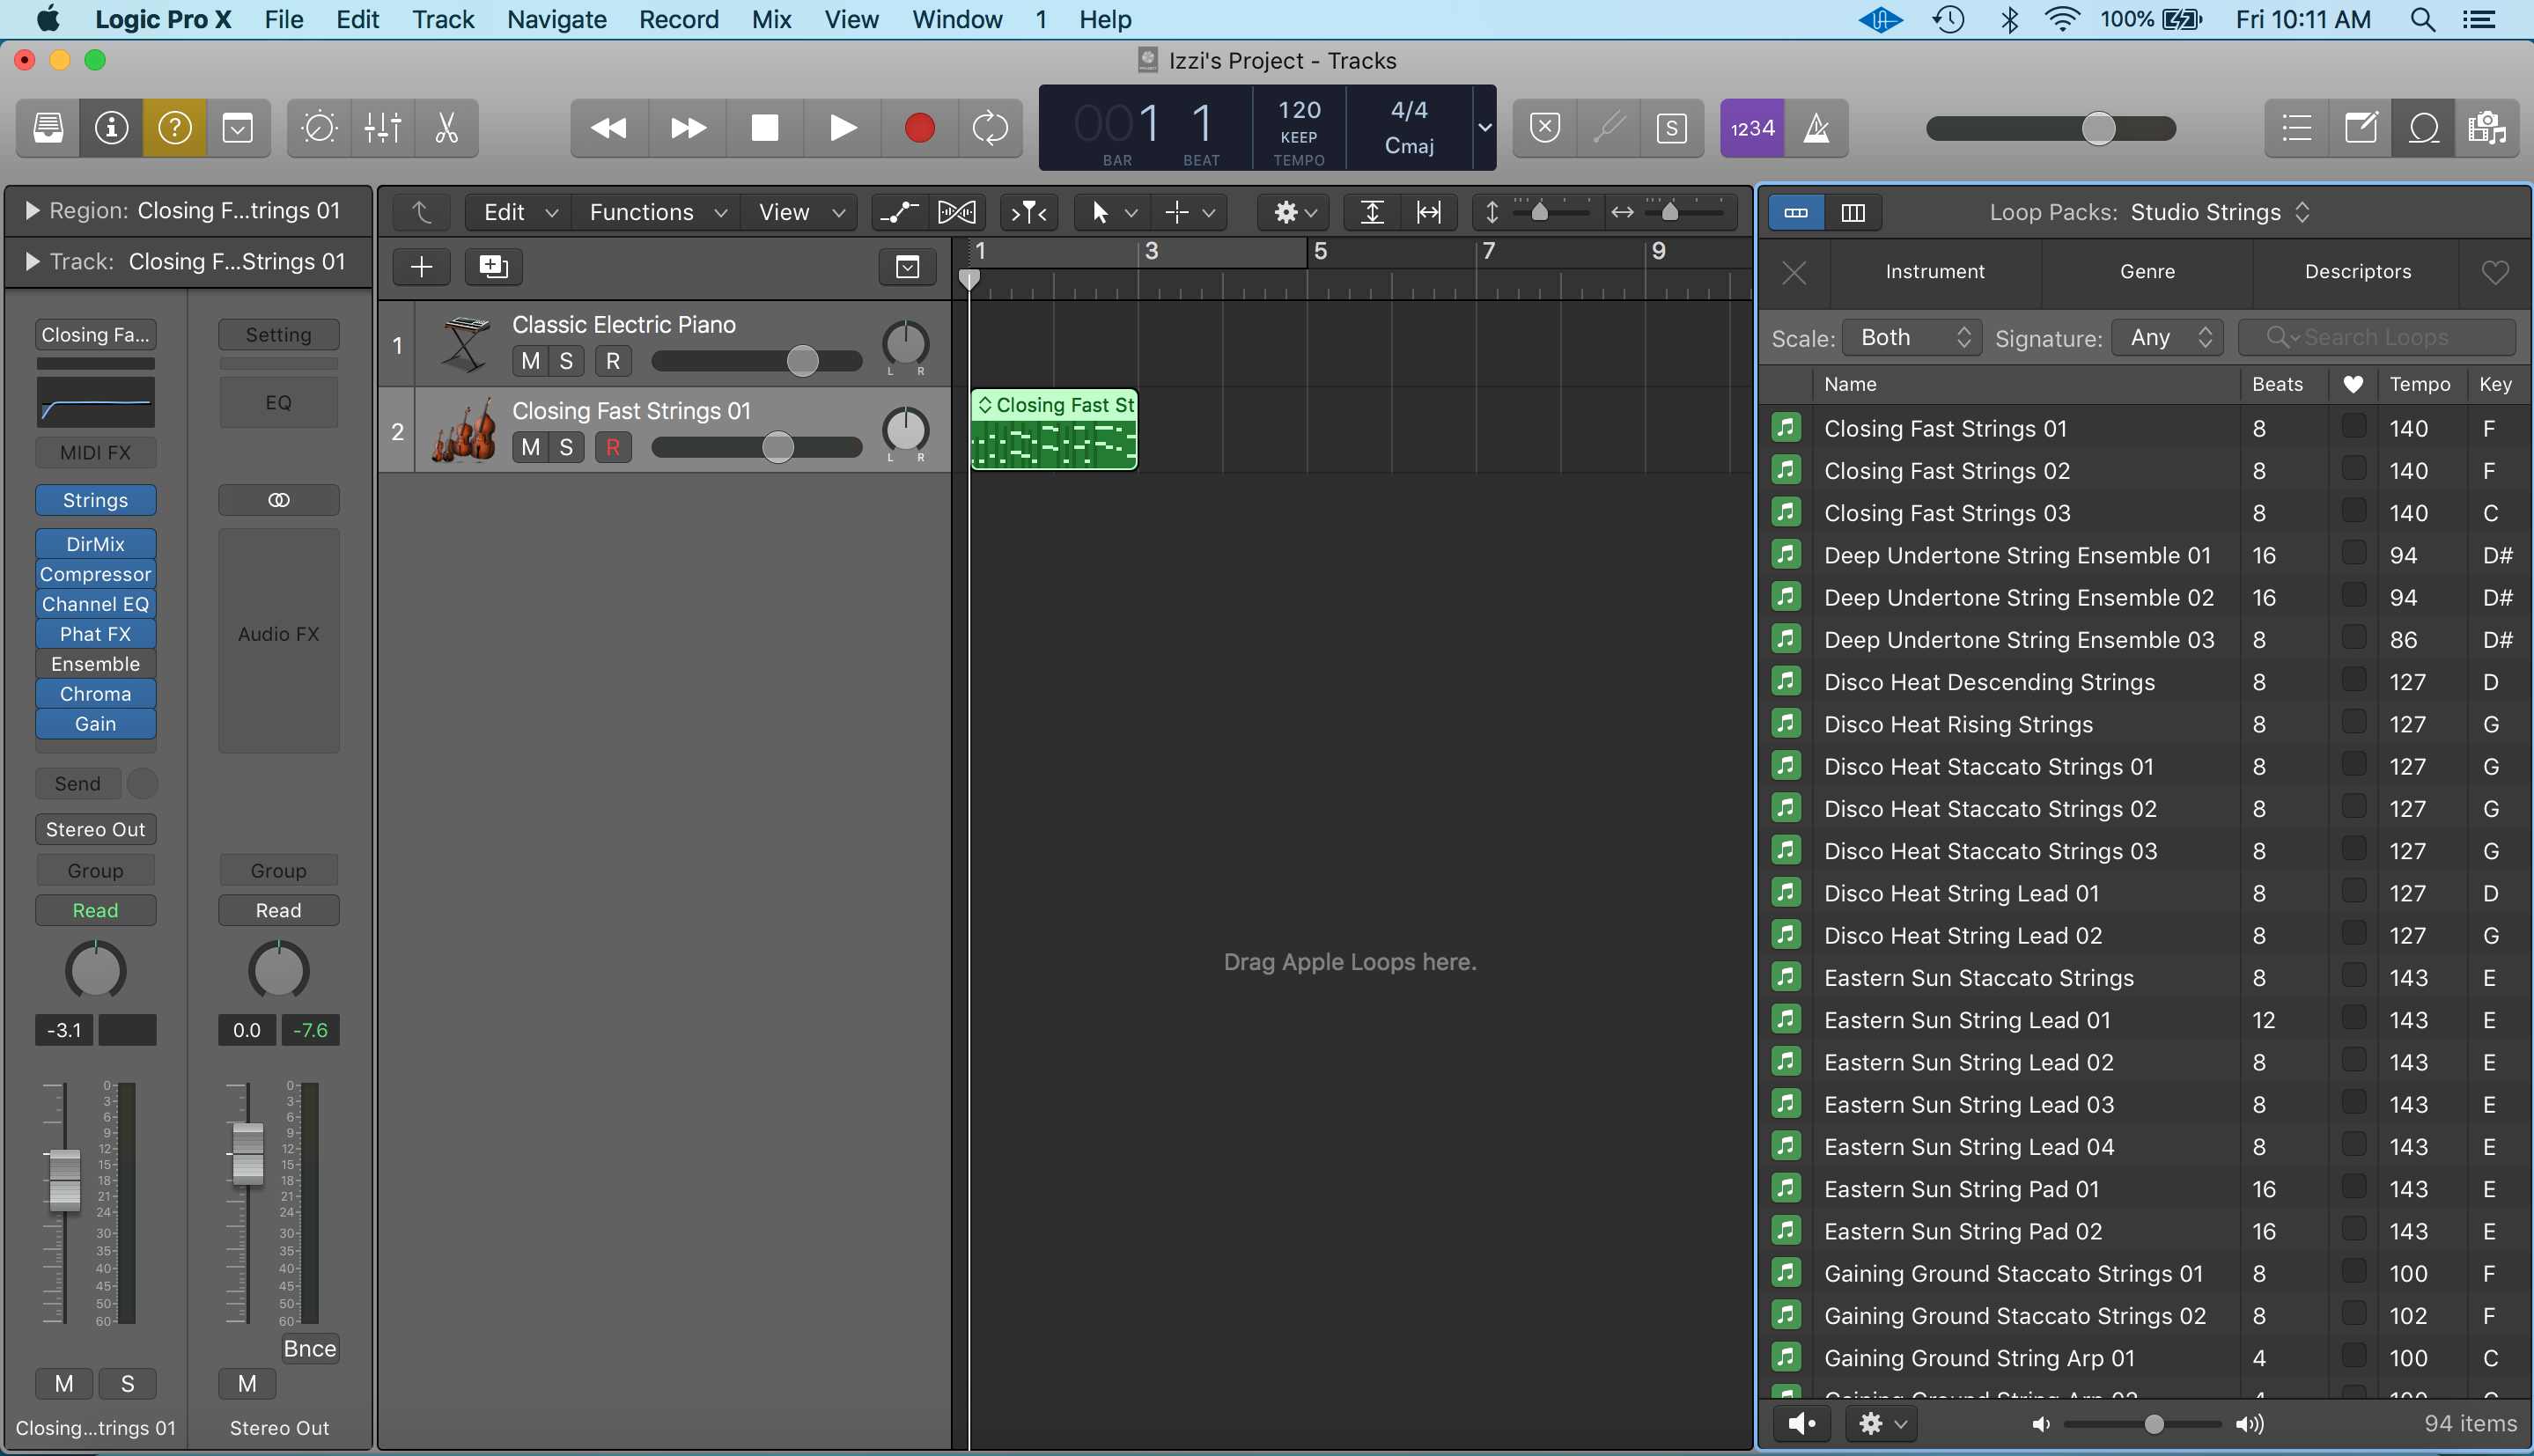Viewport: 2534px width, 1456px height.
Task: Click the Scissors editors icon
Action: (x=446, y=128)
